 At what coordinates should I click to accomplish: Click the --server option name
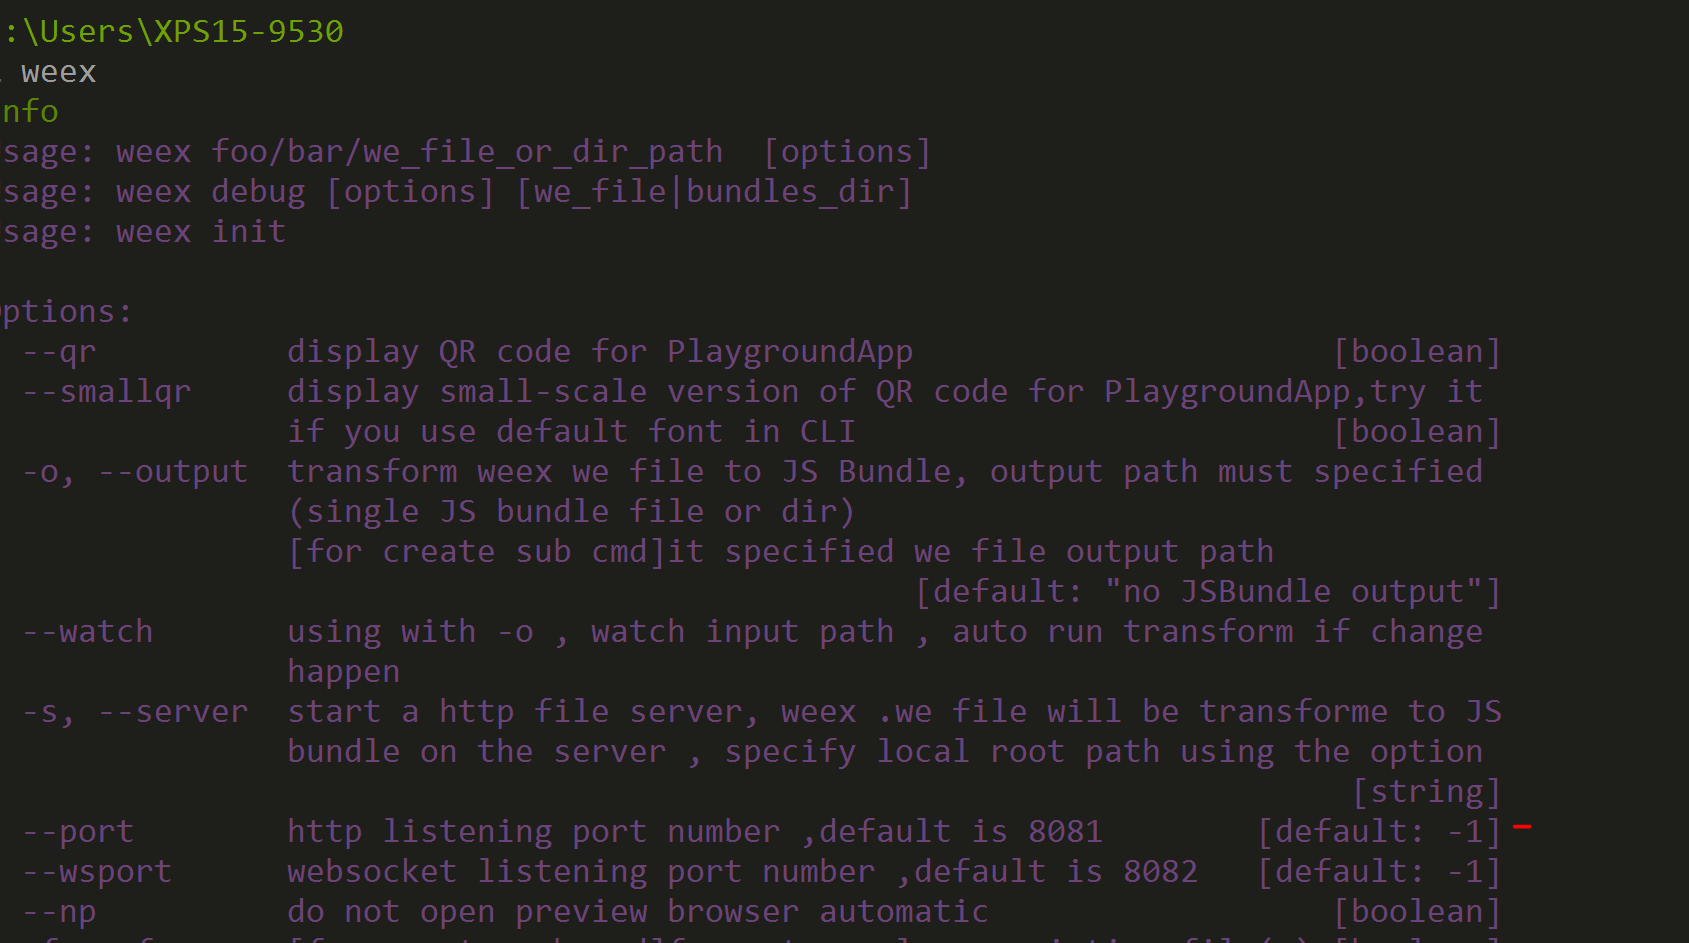[172, 712]
